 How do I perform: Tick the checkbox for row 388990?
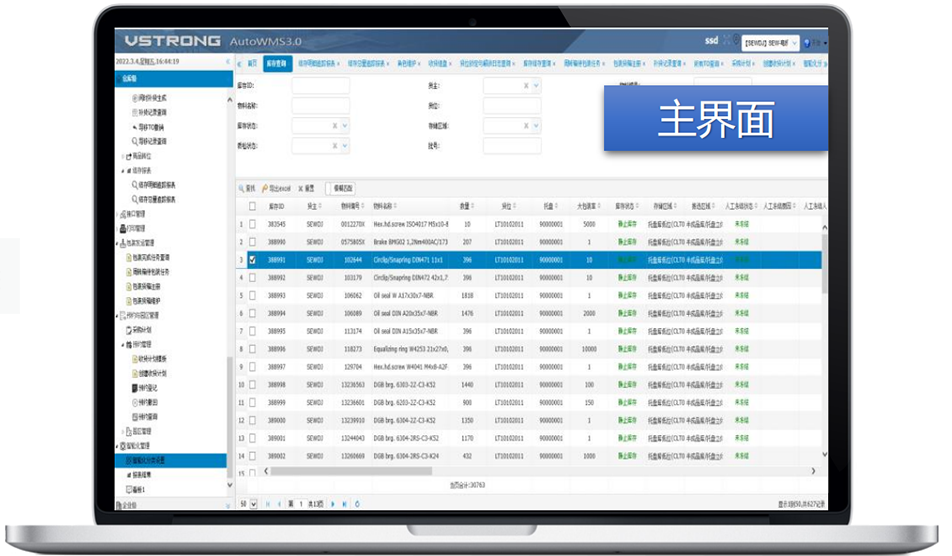click(252, 242)
